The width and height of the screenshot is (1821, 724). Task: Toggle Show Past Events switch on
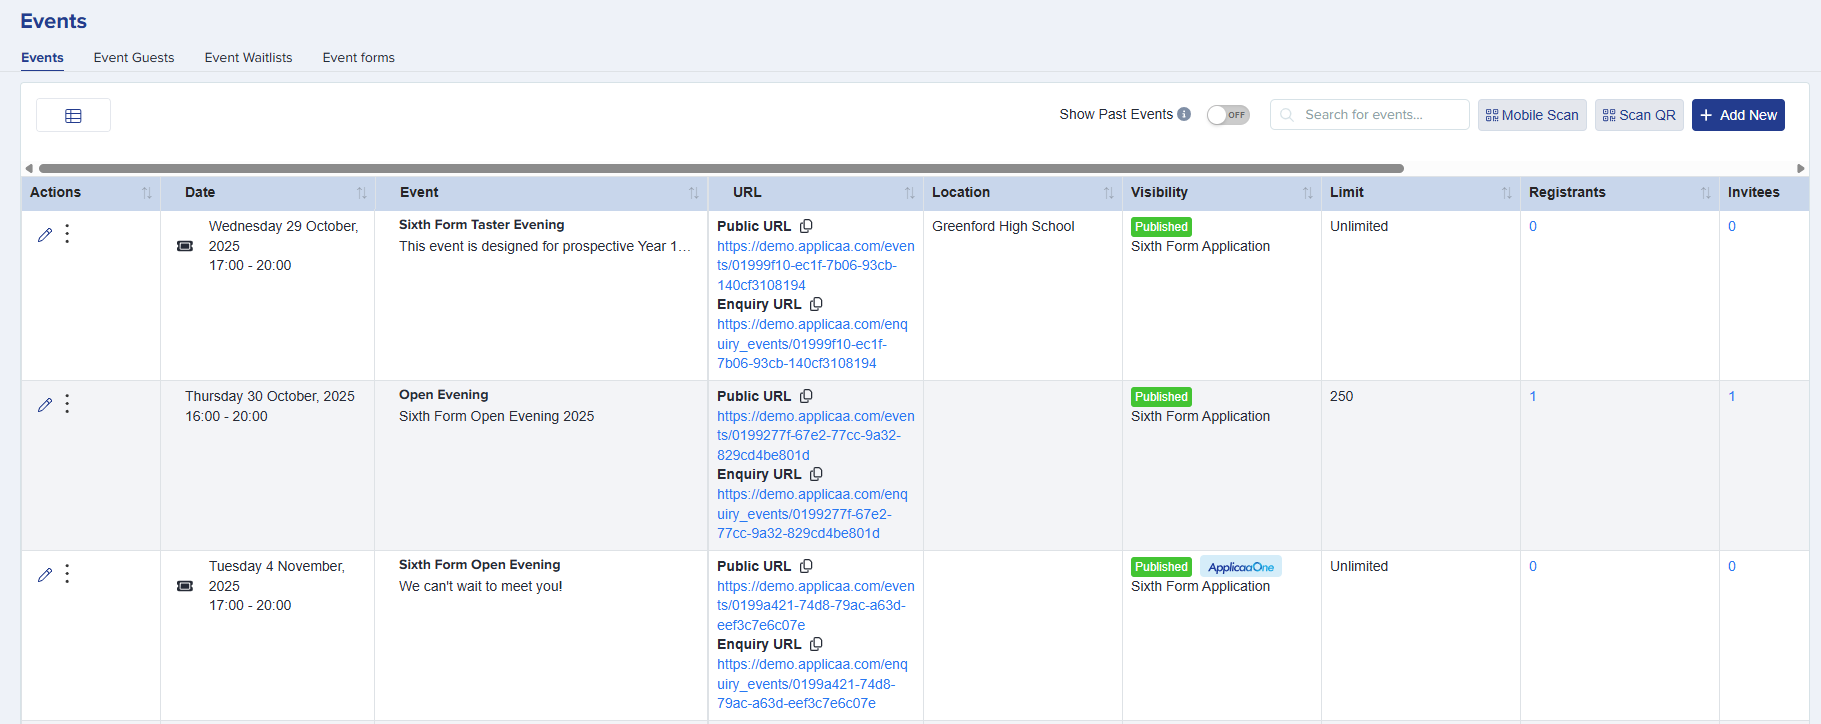(x=1228, y=115)
